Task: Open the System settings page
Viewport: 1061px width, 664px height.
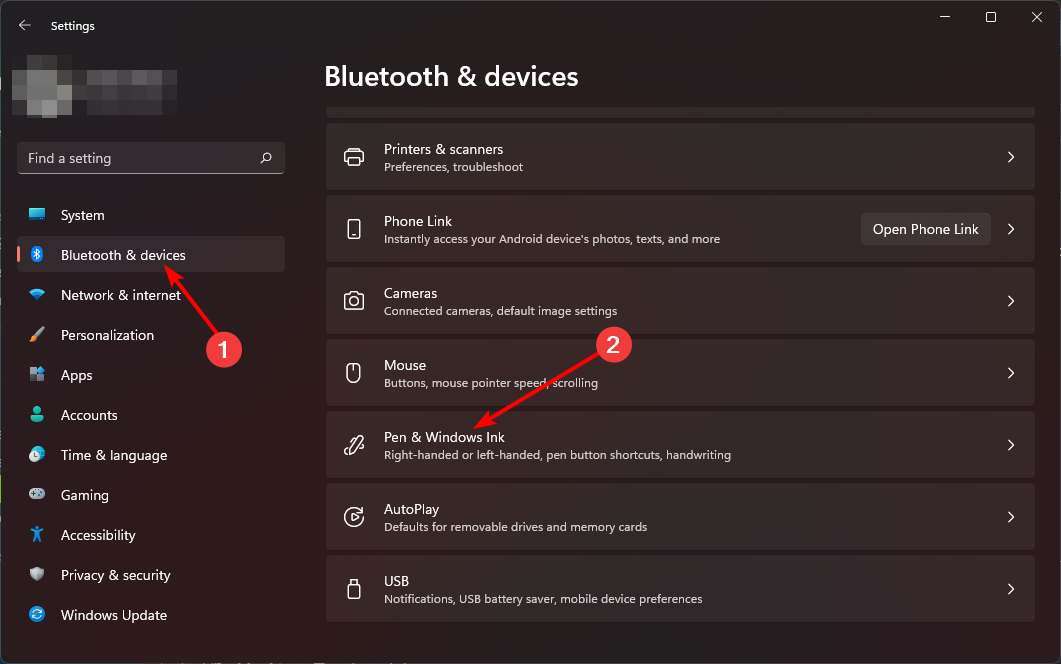Action: 82,215
